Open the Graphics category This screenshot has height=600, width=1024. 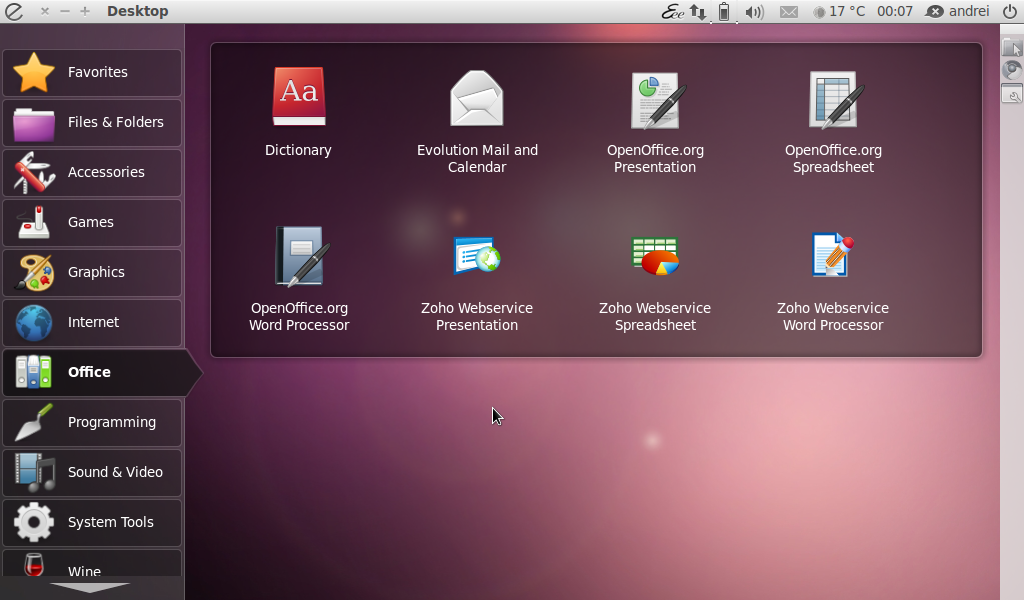92,272
